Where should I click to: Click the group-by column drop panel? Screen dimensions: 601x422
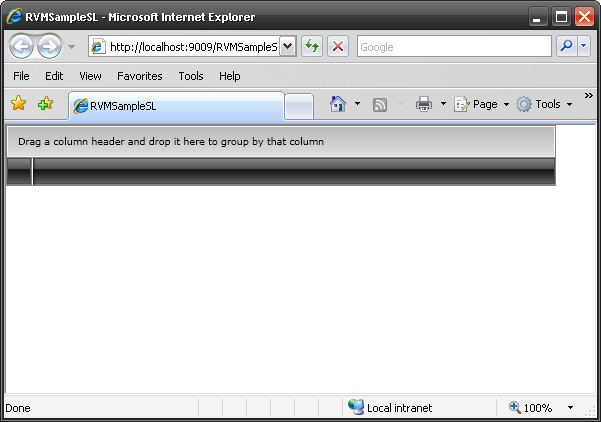pos(280,142)
